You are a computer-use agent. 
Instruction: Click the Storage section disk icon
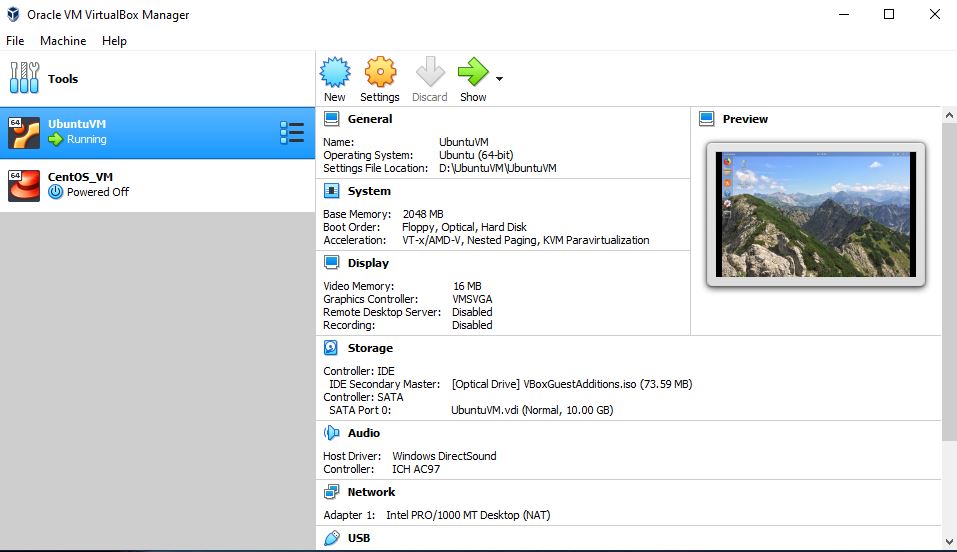[x=331, y=347]
